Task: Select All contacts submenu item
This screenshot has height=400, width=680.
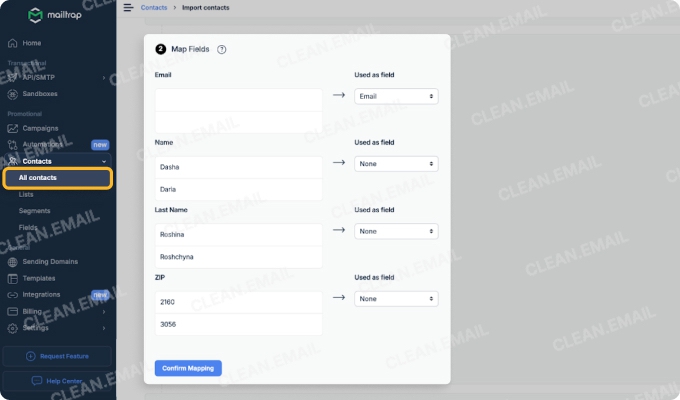Action: [58, 178]
